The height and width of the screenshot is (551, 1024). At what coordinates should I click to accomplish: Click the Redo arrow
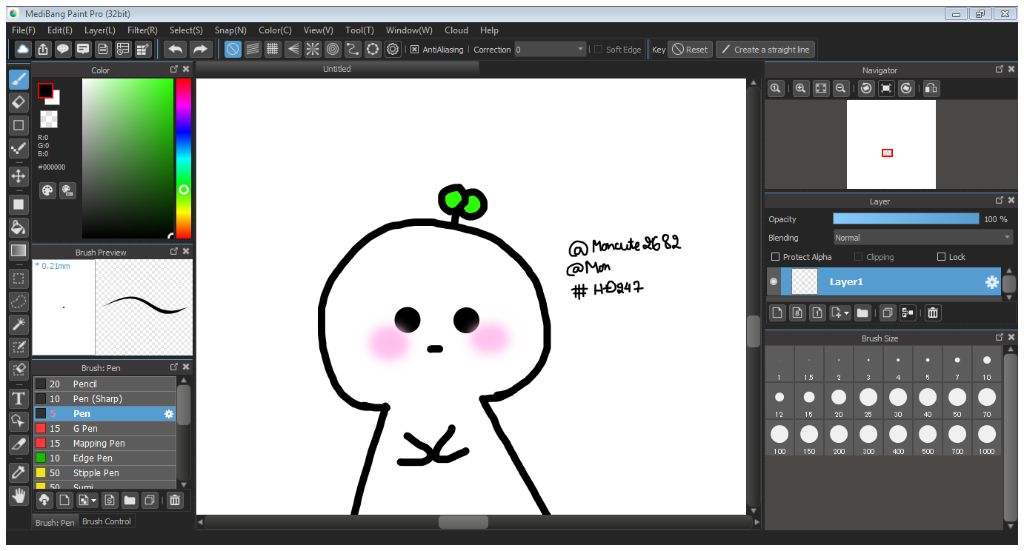[x=200, y=50]
